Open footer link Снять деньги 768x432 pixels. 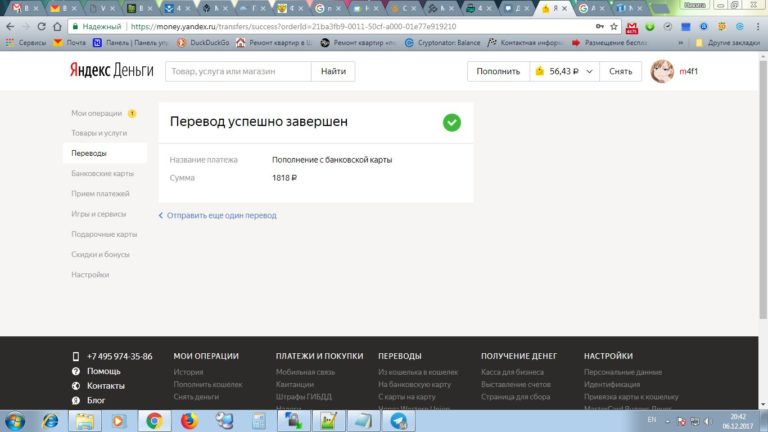point(196,397)
